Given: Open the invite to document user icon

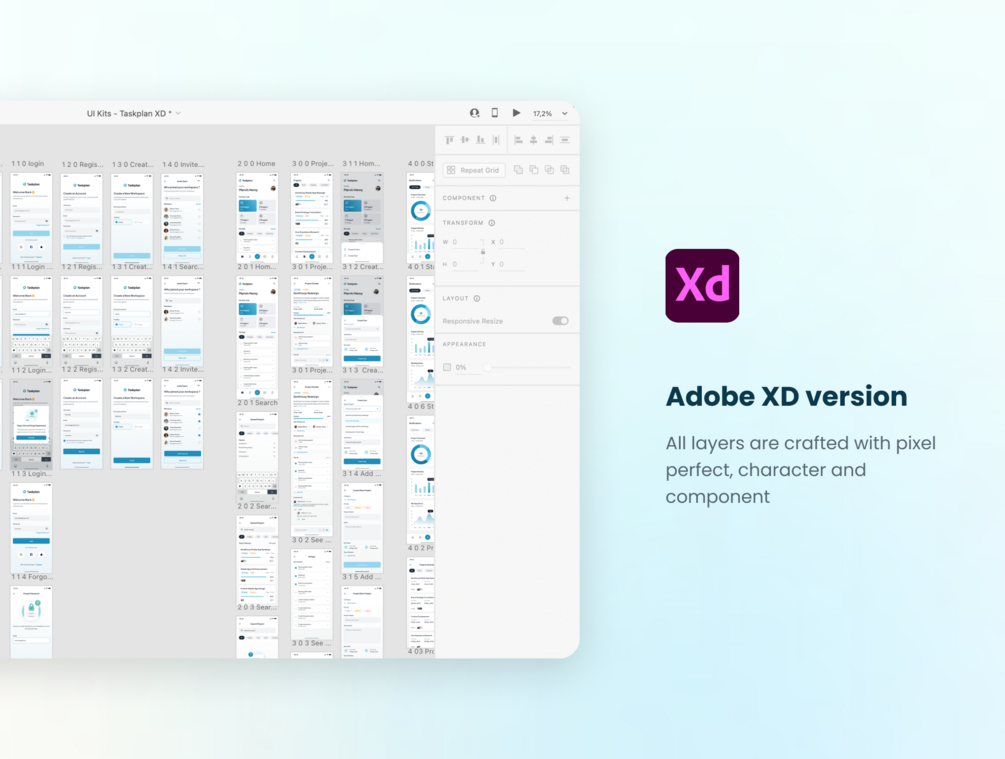Looking at the screenshot, I should (x=474, y=113).
